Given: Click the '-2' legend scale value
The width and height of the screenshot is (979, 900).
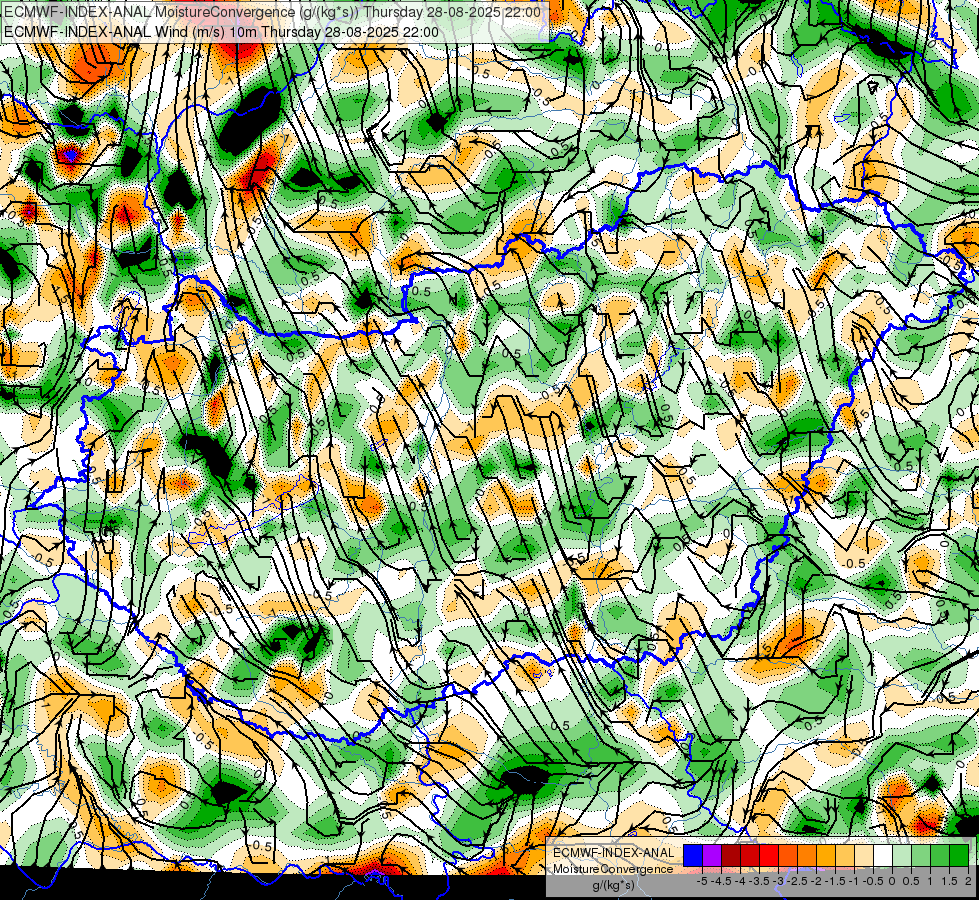Looking at the screenshot, I should point(816,881).
